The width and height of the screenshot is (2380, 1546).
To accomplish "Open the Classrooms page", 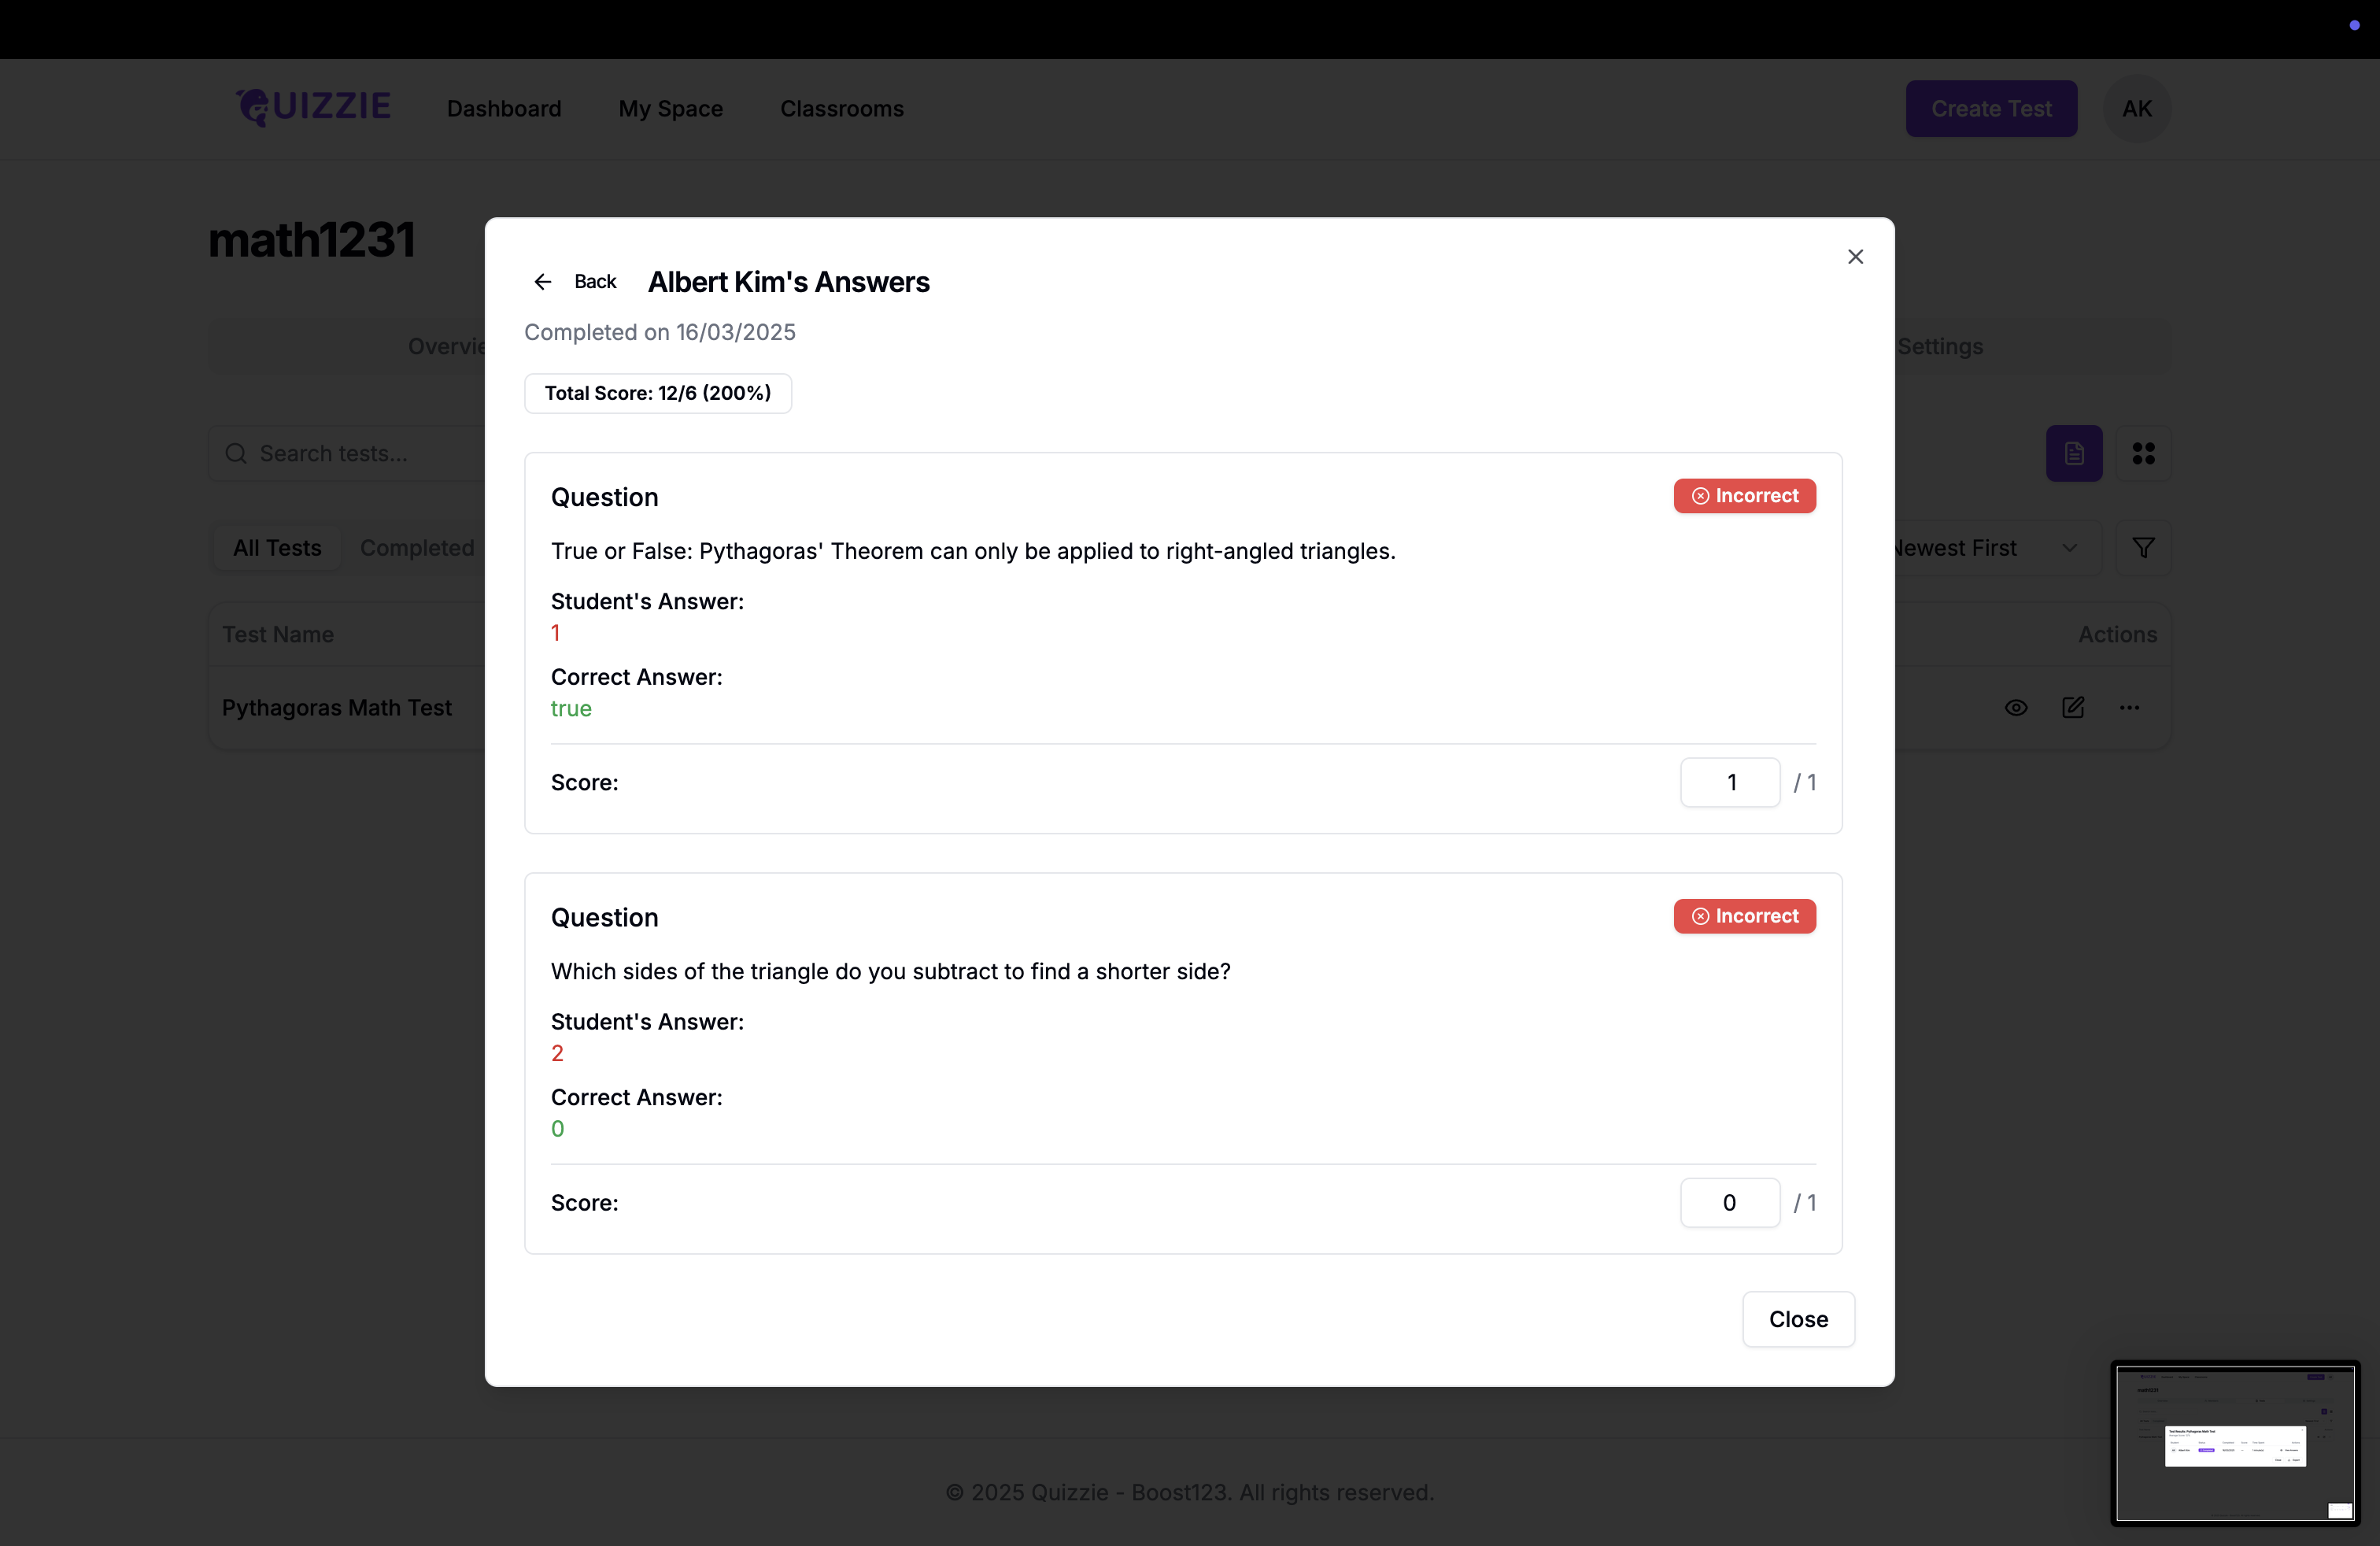I will pyautogui.click(x=841, y=108).
